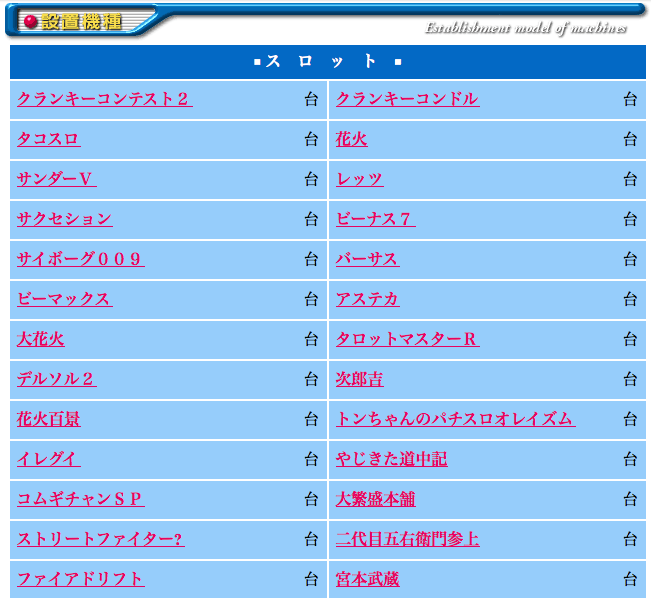Click the Establishment model of machines text
Image resolution: width=651 pixels, height=598 pixels.
click(526, 28)
